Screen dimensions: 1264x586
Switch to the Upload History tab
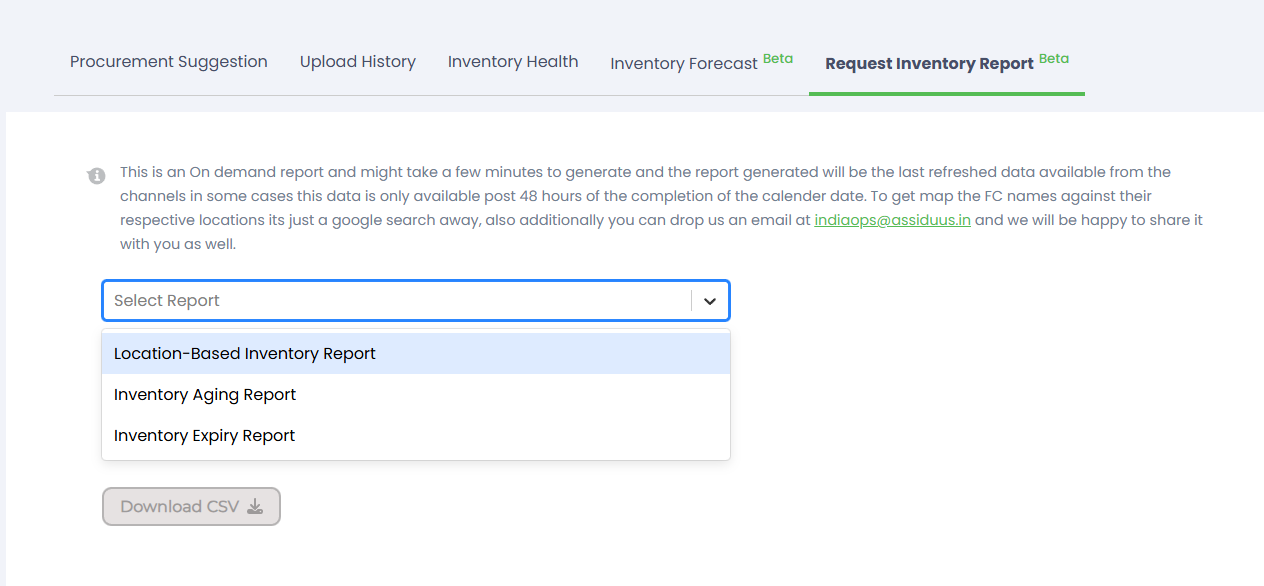click(x=358, y=62)
